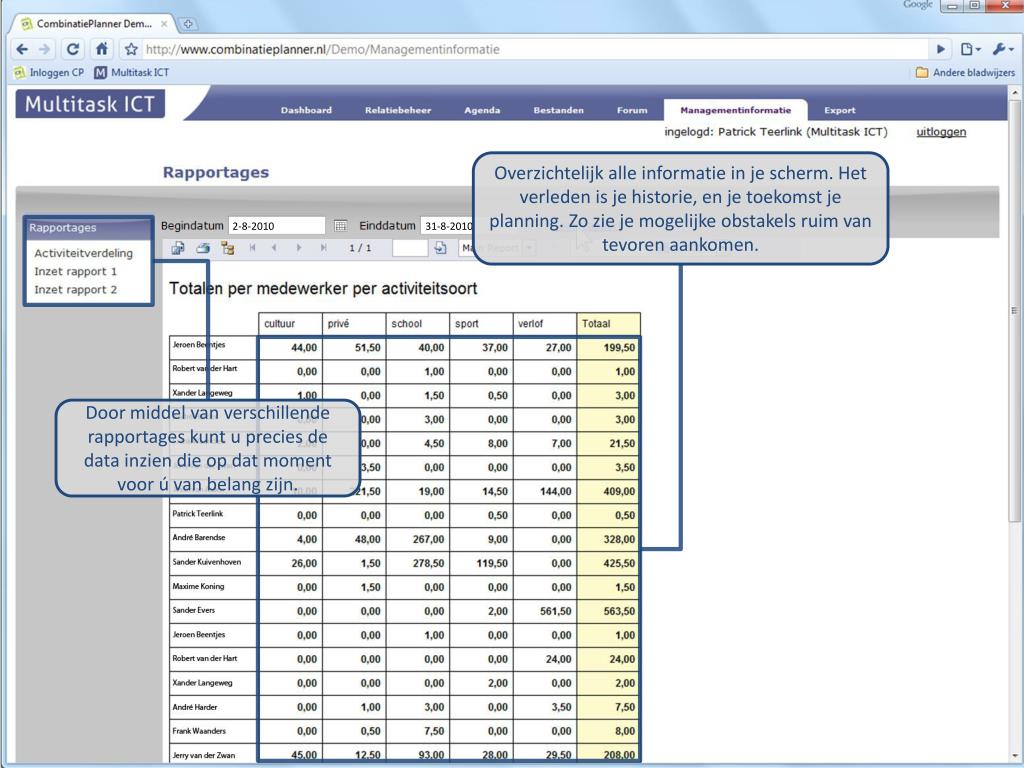1024x768 pixels.
Task: Reload the page with refresh icon
Action: (x=73, y=49)
